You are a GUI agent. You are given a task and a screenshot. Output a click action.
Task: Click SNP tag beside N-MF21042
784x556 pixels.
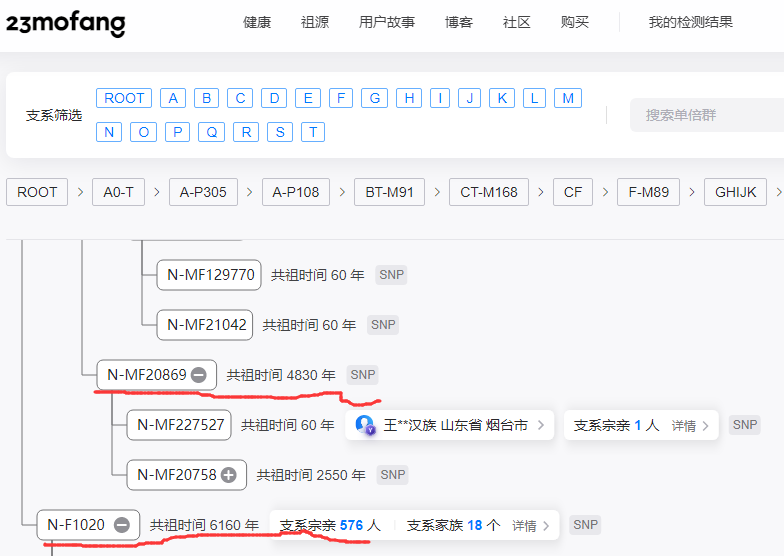383,324
